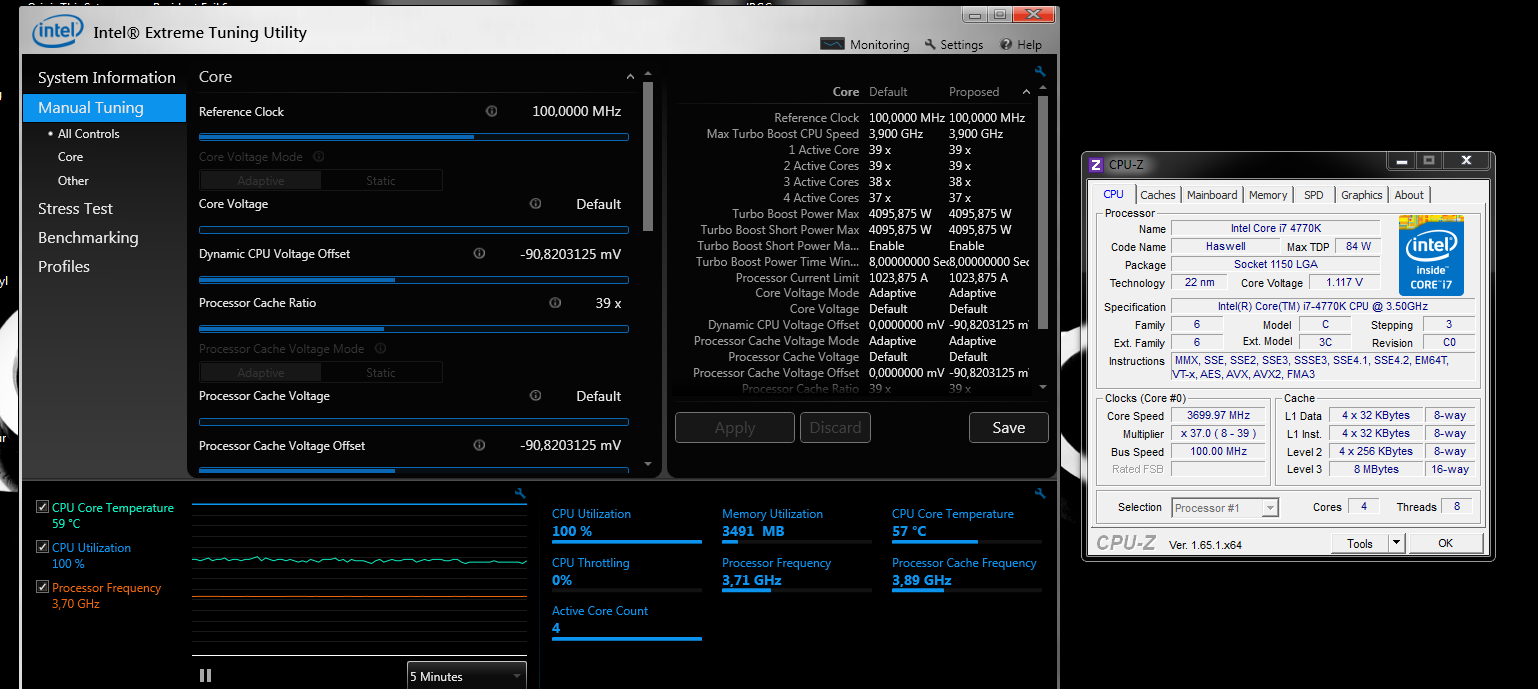The image size is (1538, 689).
Task: Open System Information in the sidebar
Action: [105, 78]
